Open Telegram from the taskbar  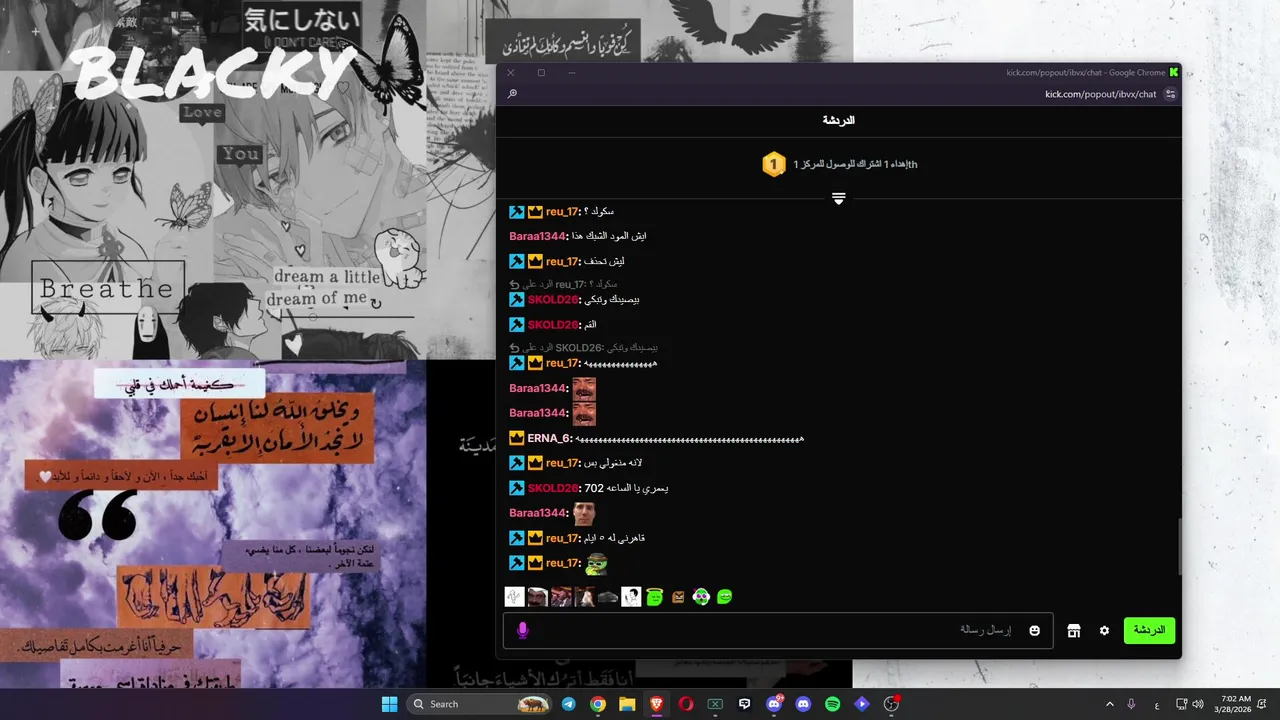pos(569,704)
